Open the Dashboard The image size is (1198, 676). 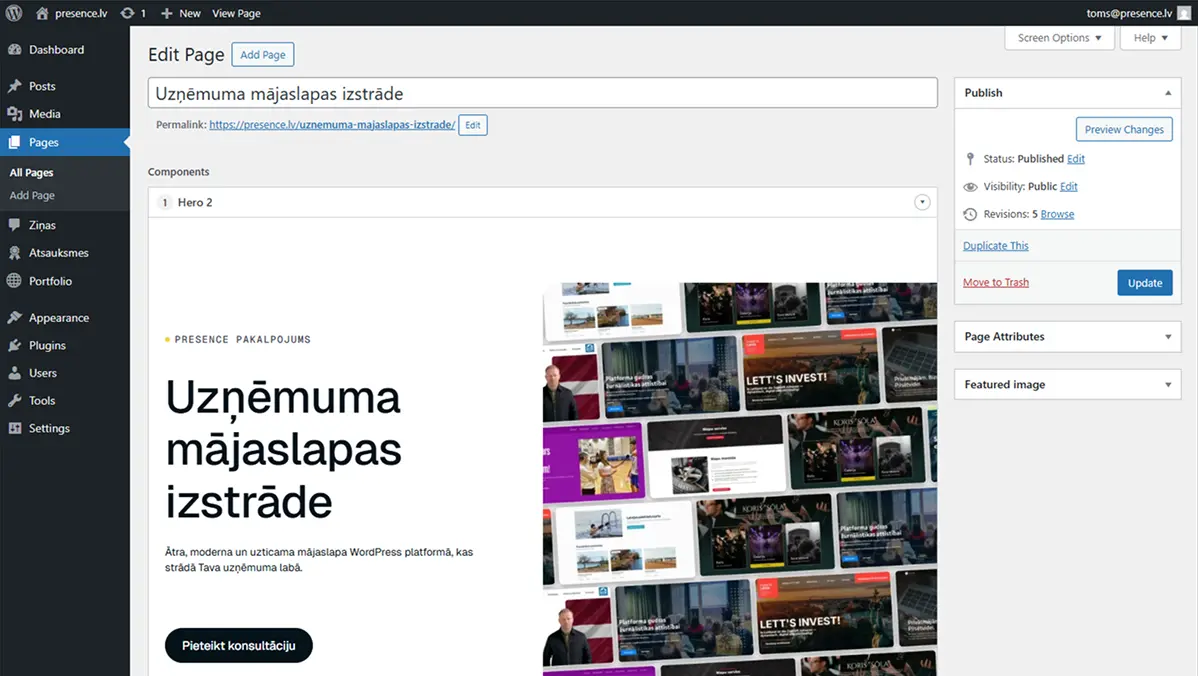pyautogui.click(x=55, y=49)
